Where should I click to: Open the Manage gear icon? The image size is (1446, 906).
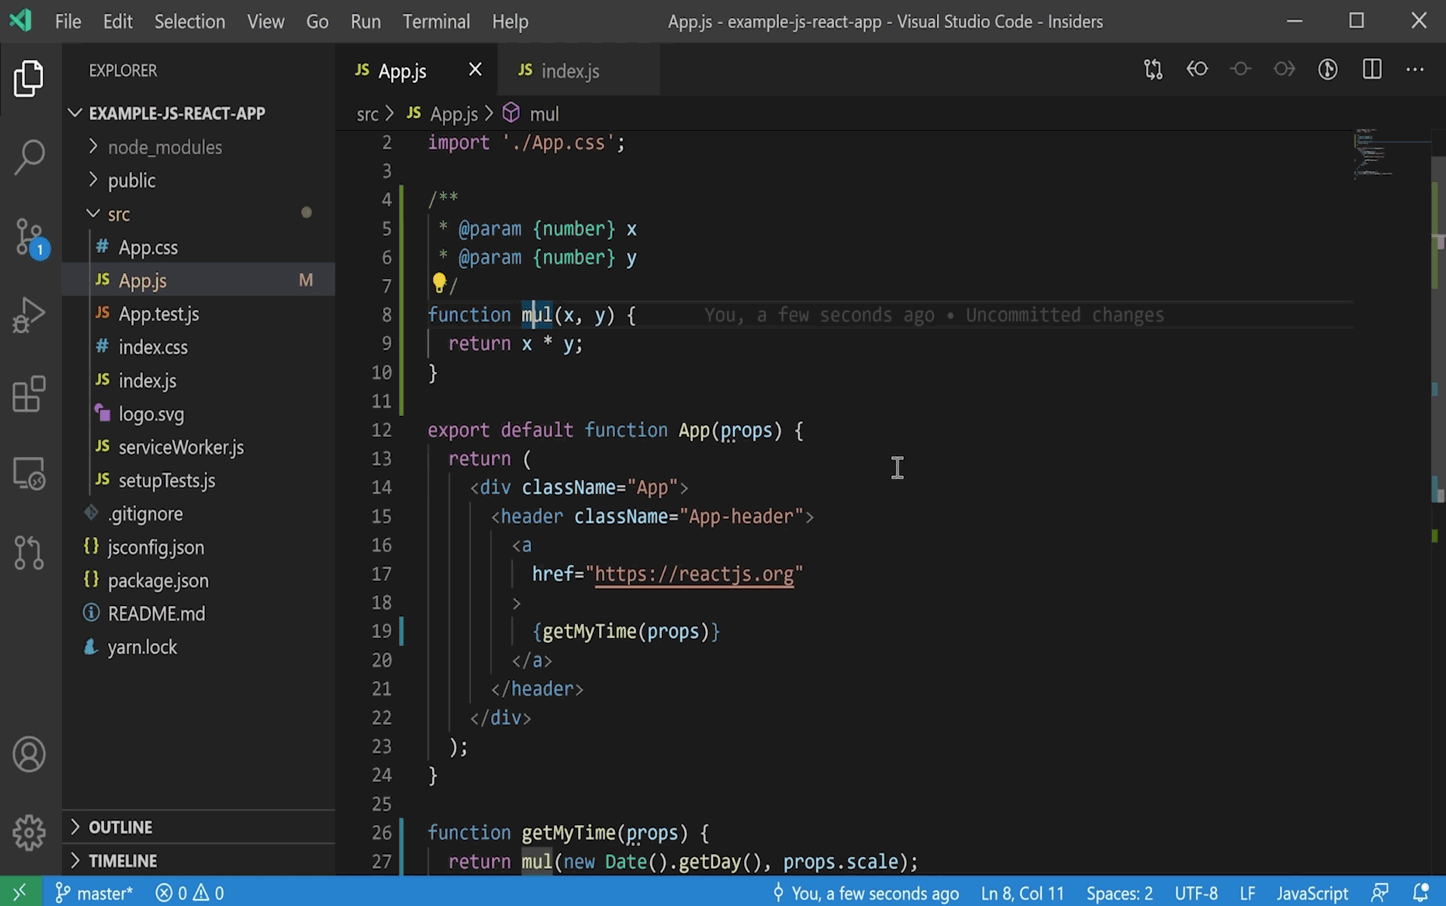click(29, 832)
